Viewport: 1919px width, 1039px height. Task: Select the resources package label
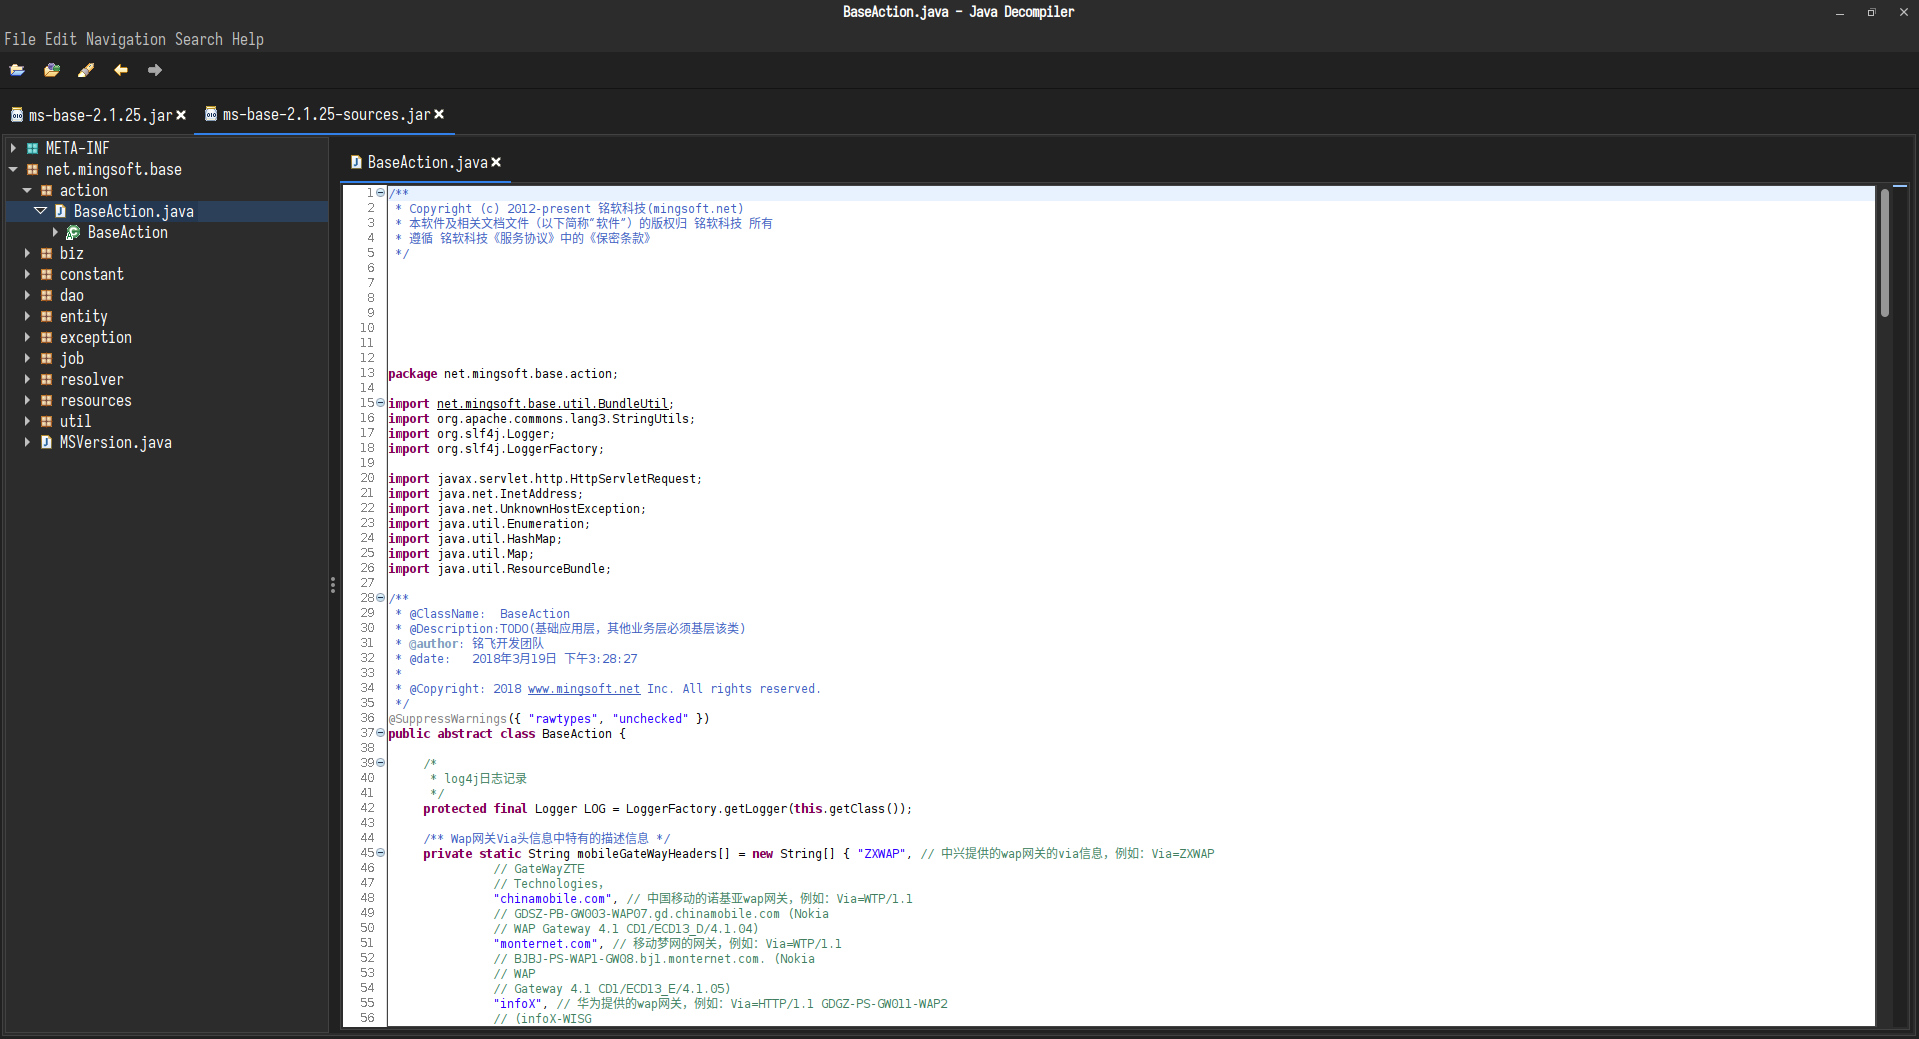(x=95, y=400)
